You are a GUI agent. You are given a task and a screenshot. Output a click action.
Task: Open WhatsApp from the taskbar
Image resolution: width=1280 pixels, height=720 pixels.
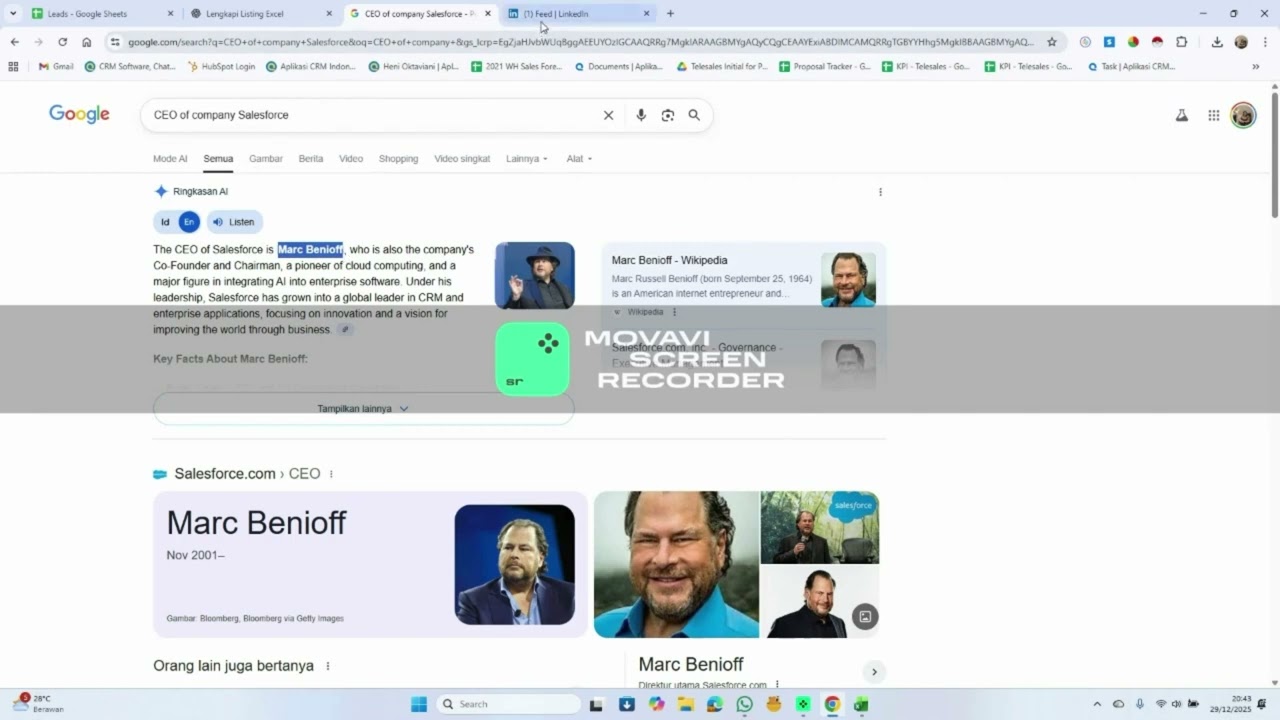(744, 704)
